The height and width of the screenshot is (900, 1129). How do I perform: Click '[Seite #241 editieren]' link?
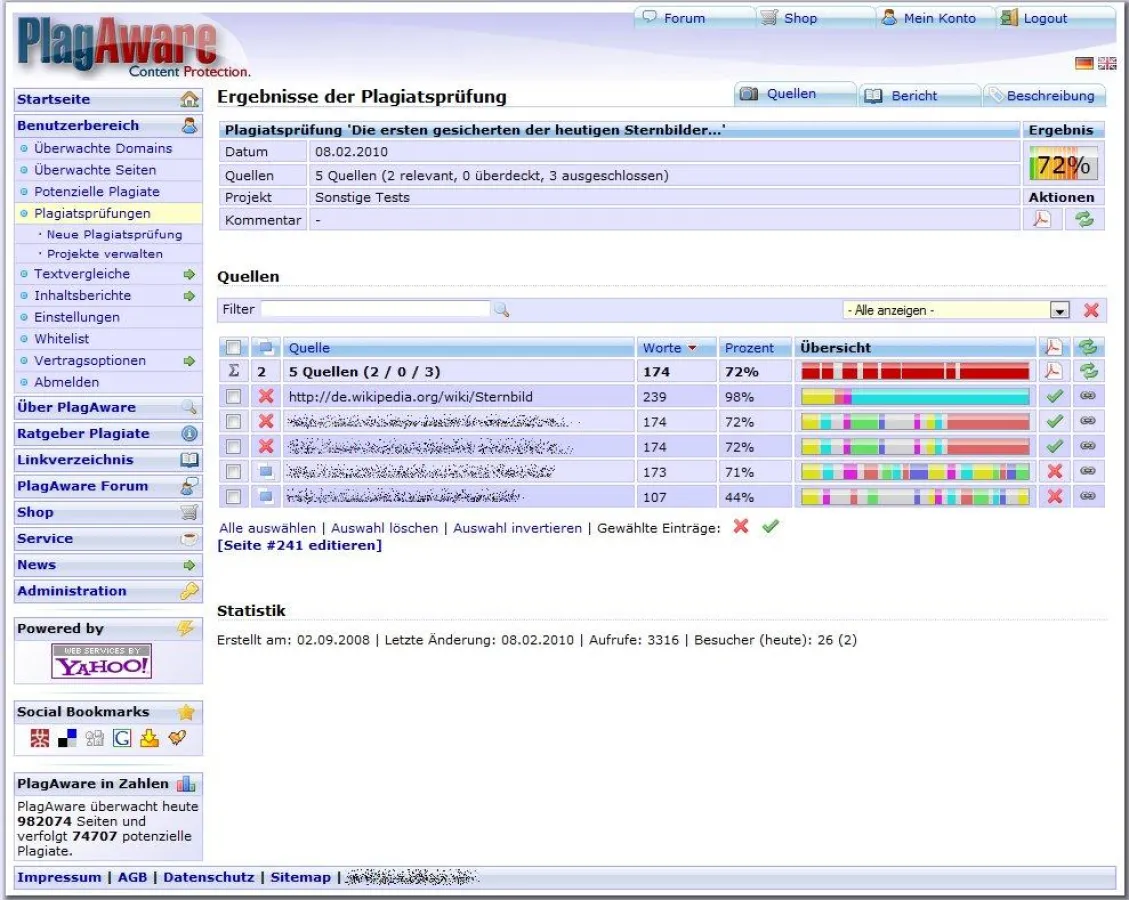coord(300,545)
